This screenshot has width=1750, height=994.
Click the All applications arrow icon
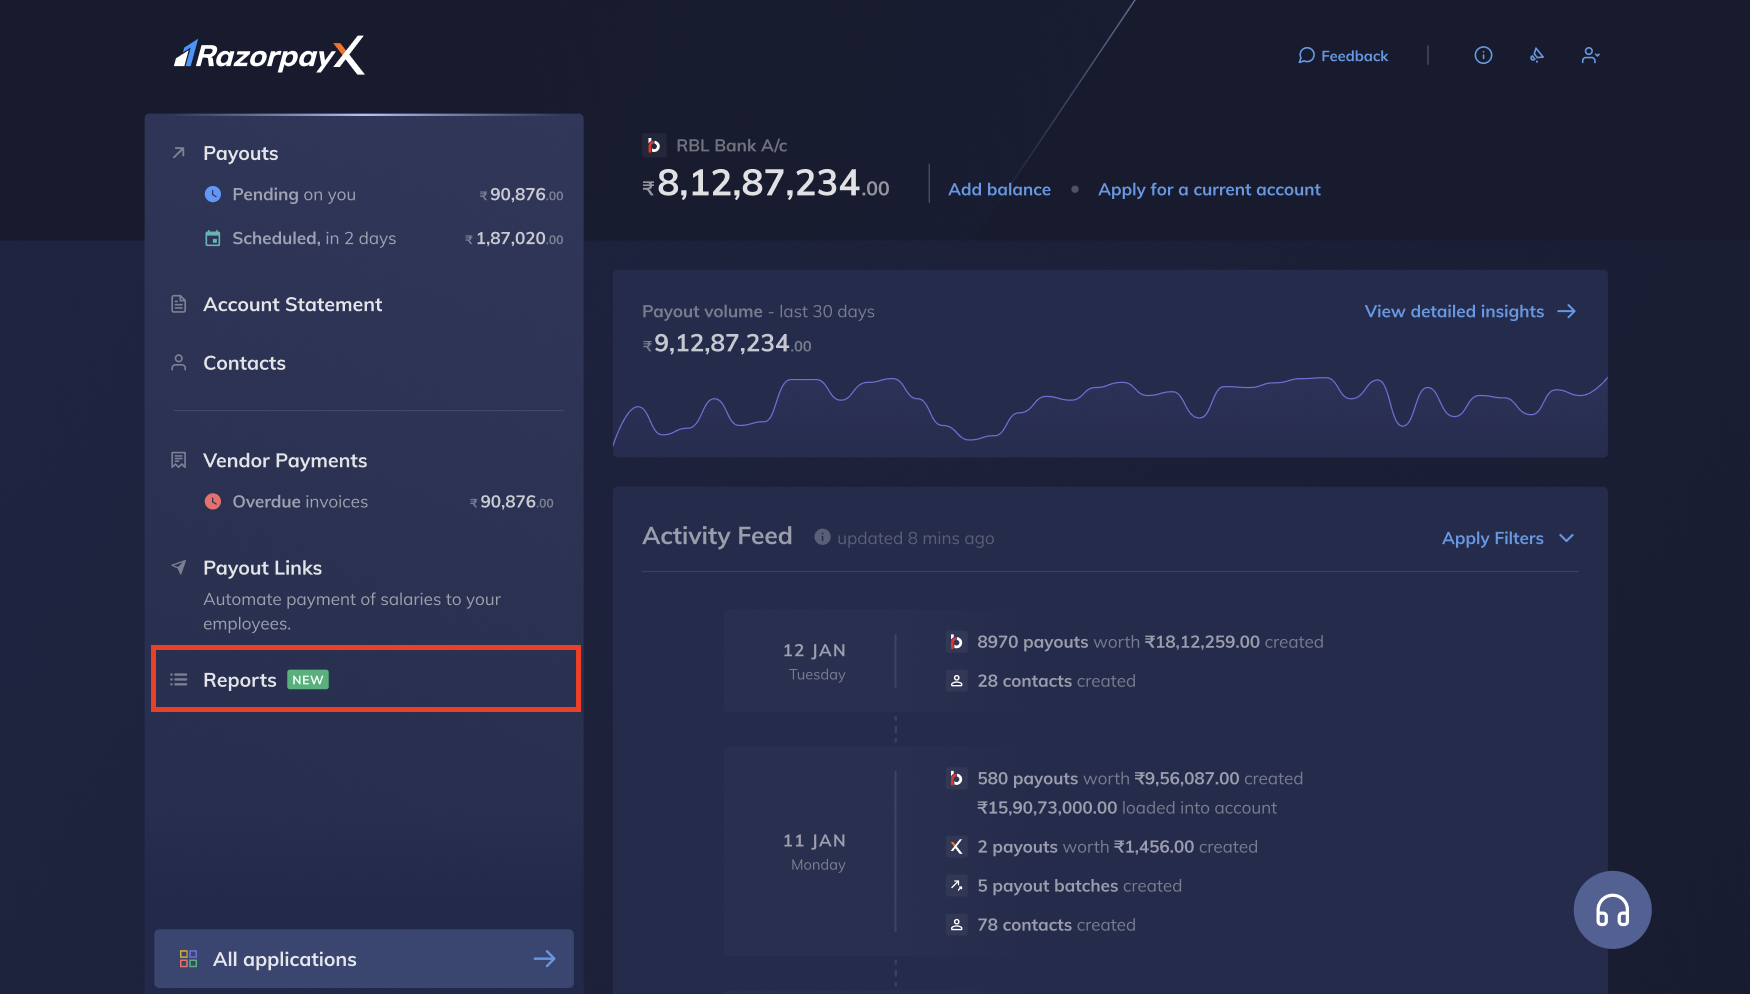pyautogui.click(x=544, y=959)
